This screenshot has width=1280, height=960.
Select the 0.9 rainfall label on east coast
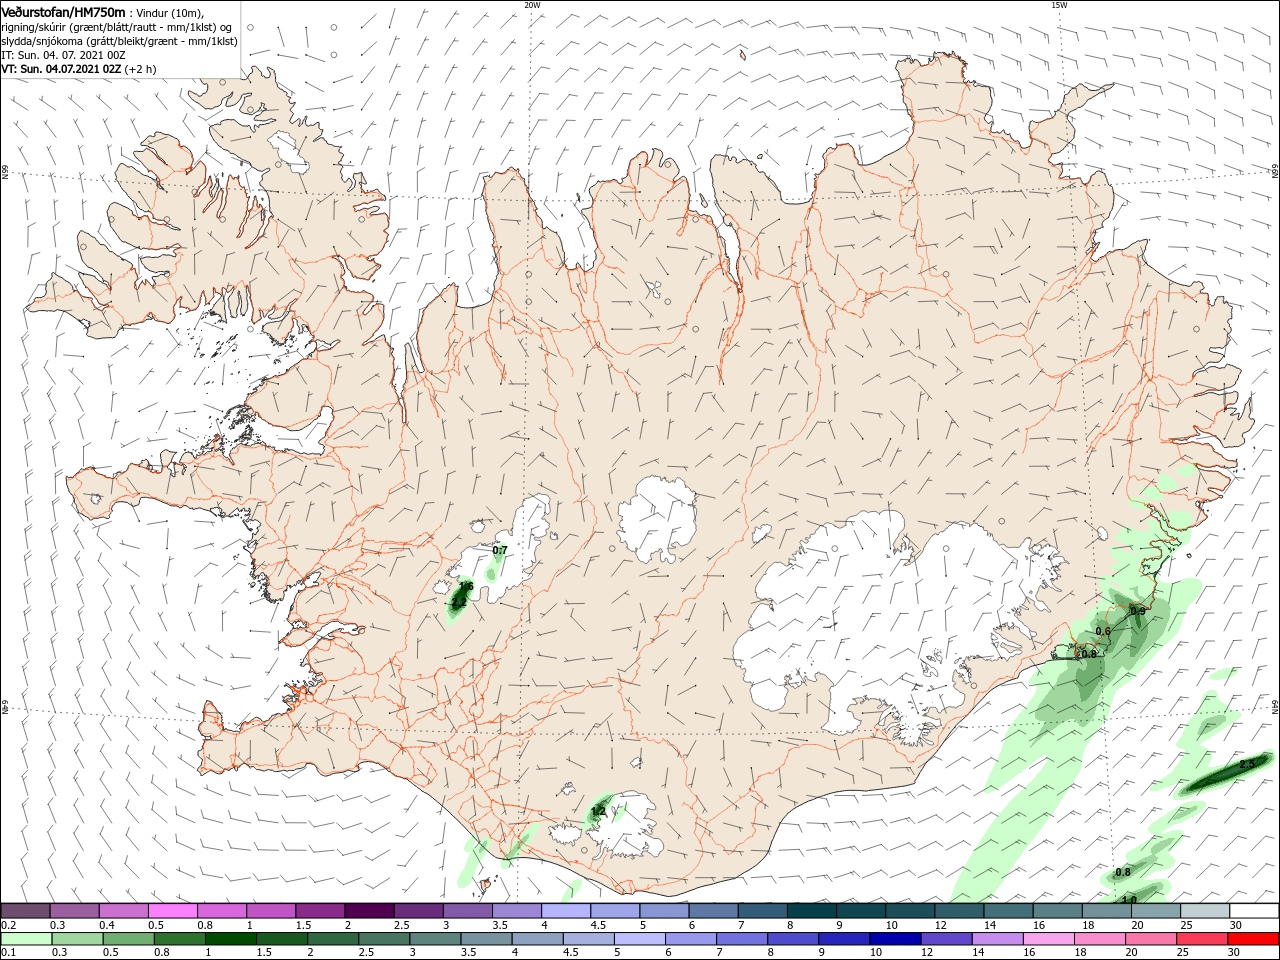1138,611
